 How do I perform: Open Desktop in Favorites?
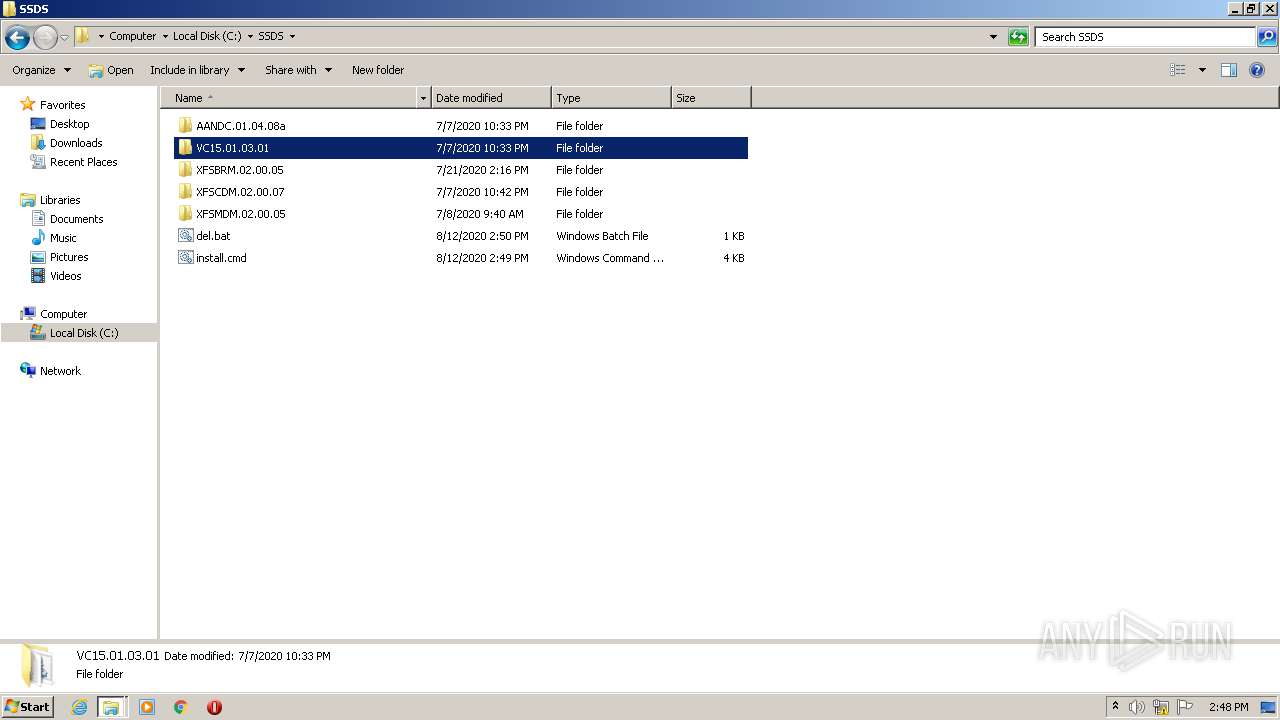click(x=69, y=124)
